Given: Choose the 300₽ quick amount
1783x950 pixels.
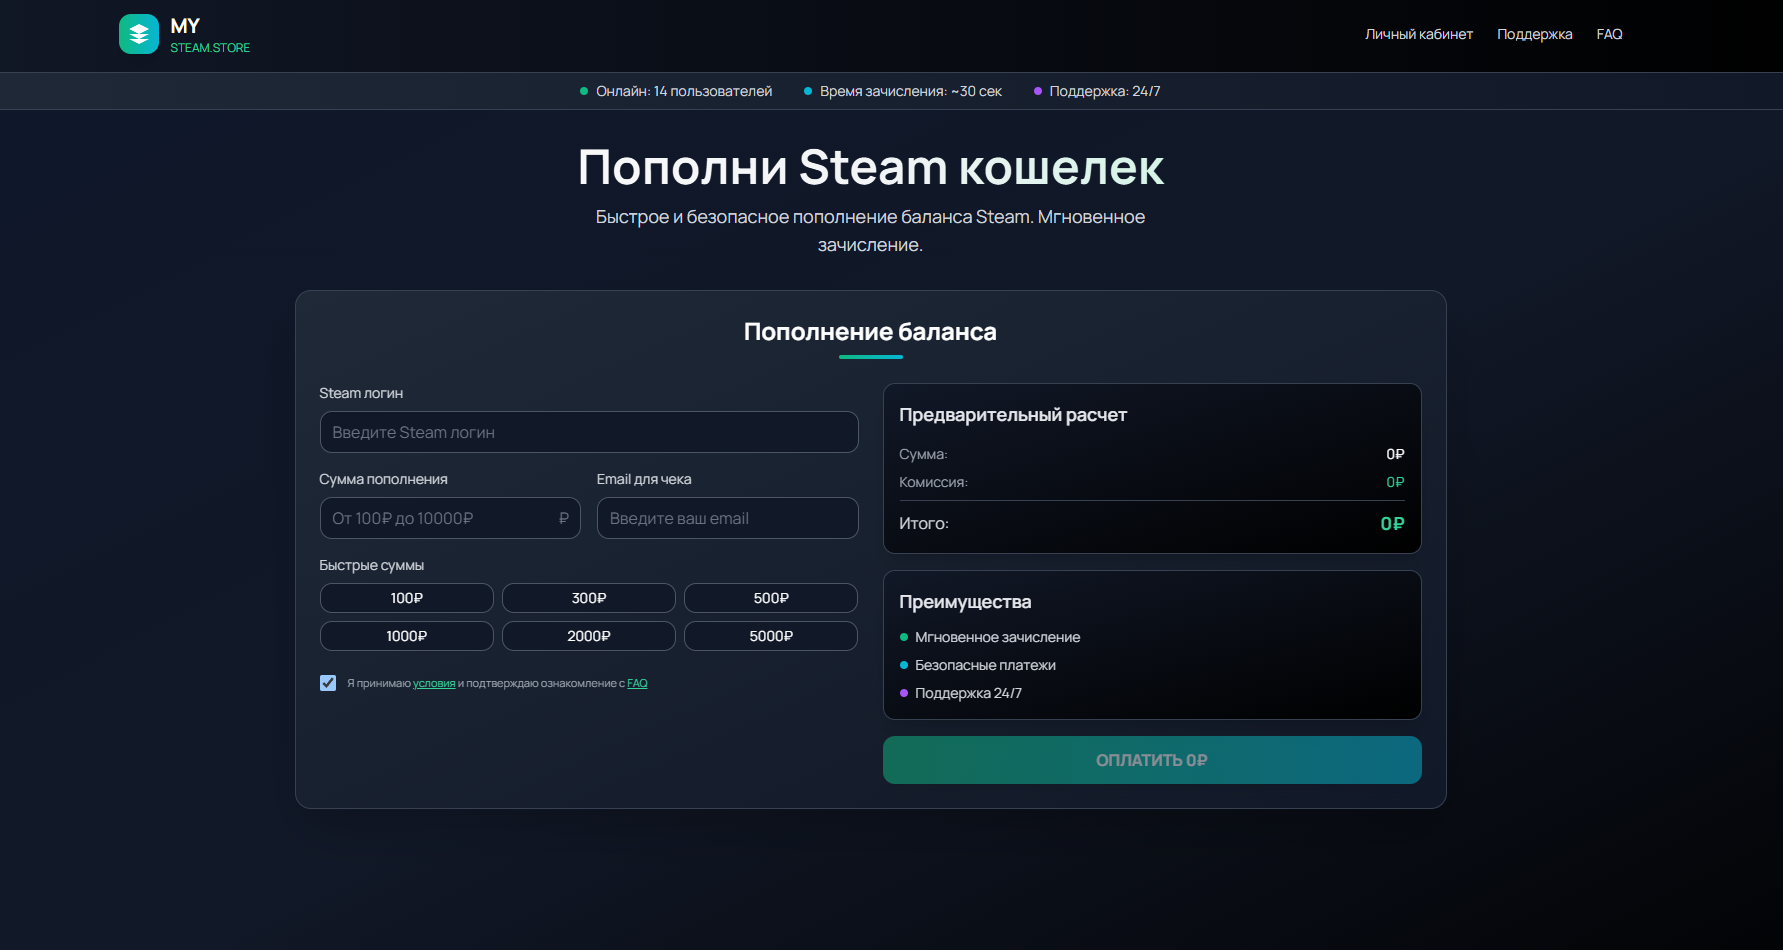Looking at the screenshot, I should (x=589, y=598).
